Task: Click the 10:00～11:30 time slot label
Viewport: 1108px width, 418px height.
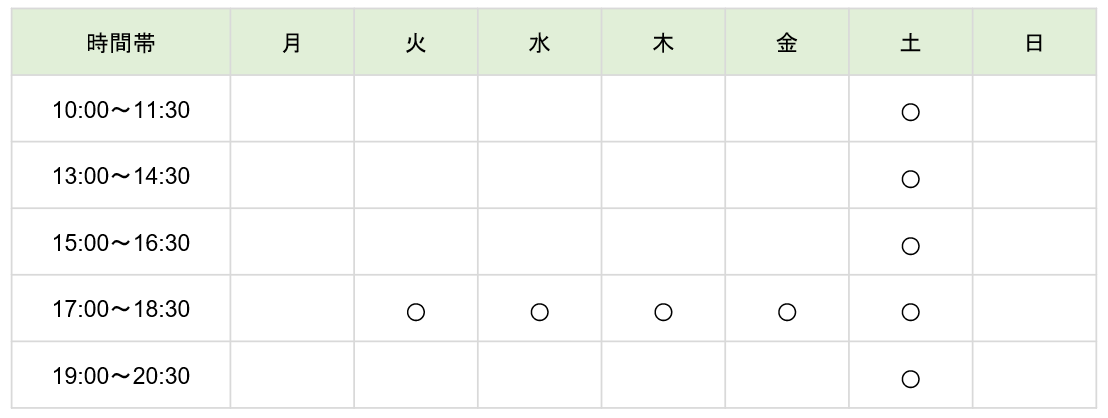Action: coord(121,109)
